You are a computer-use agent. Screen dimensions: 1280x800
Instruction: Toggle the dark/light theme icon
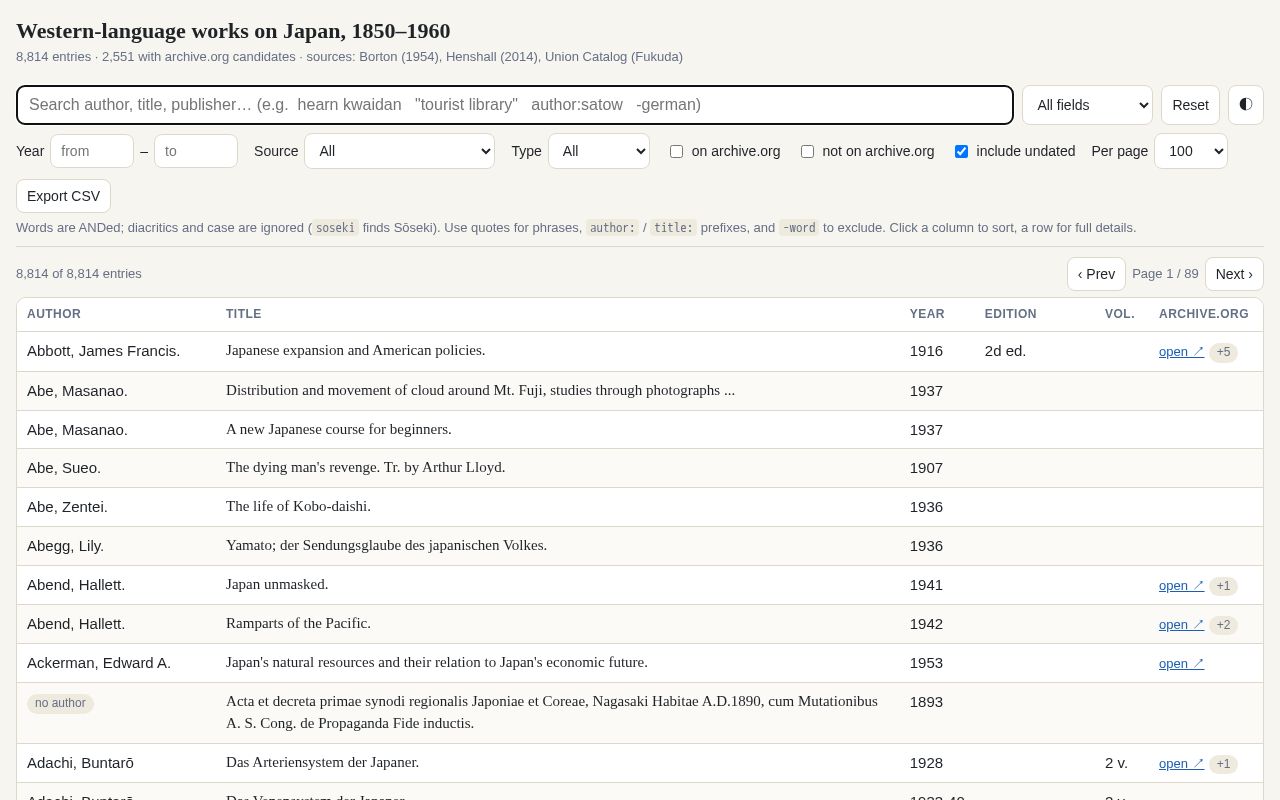pos(1245,105)
